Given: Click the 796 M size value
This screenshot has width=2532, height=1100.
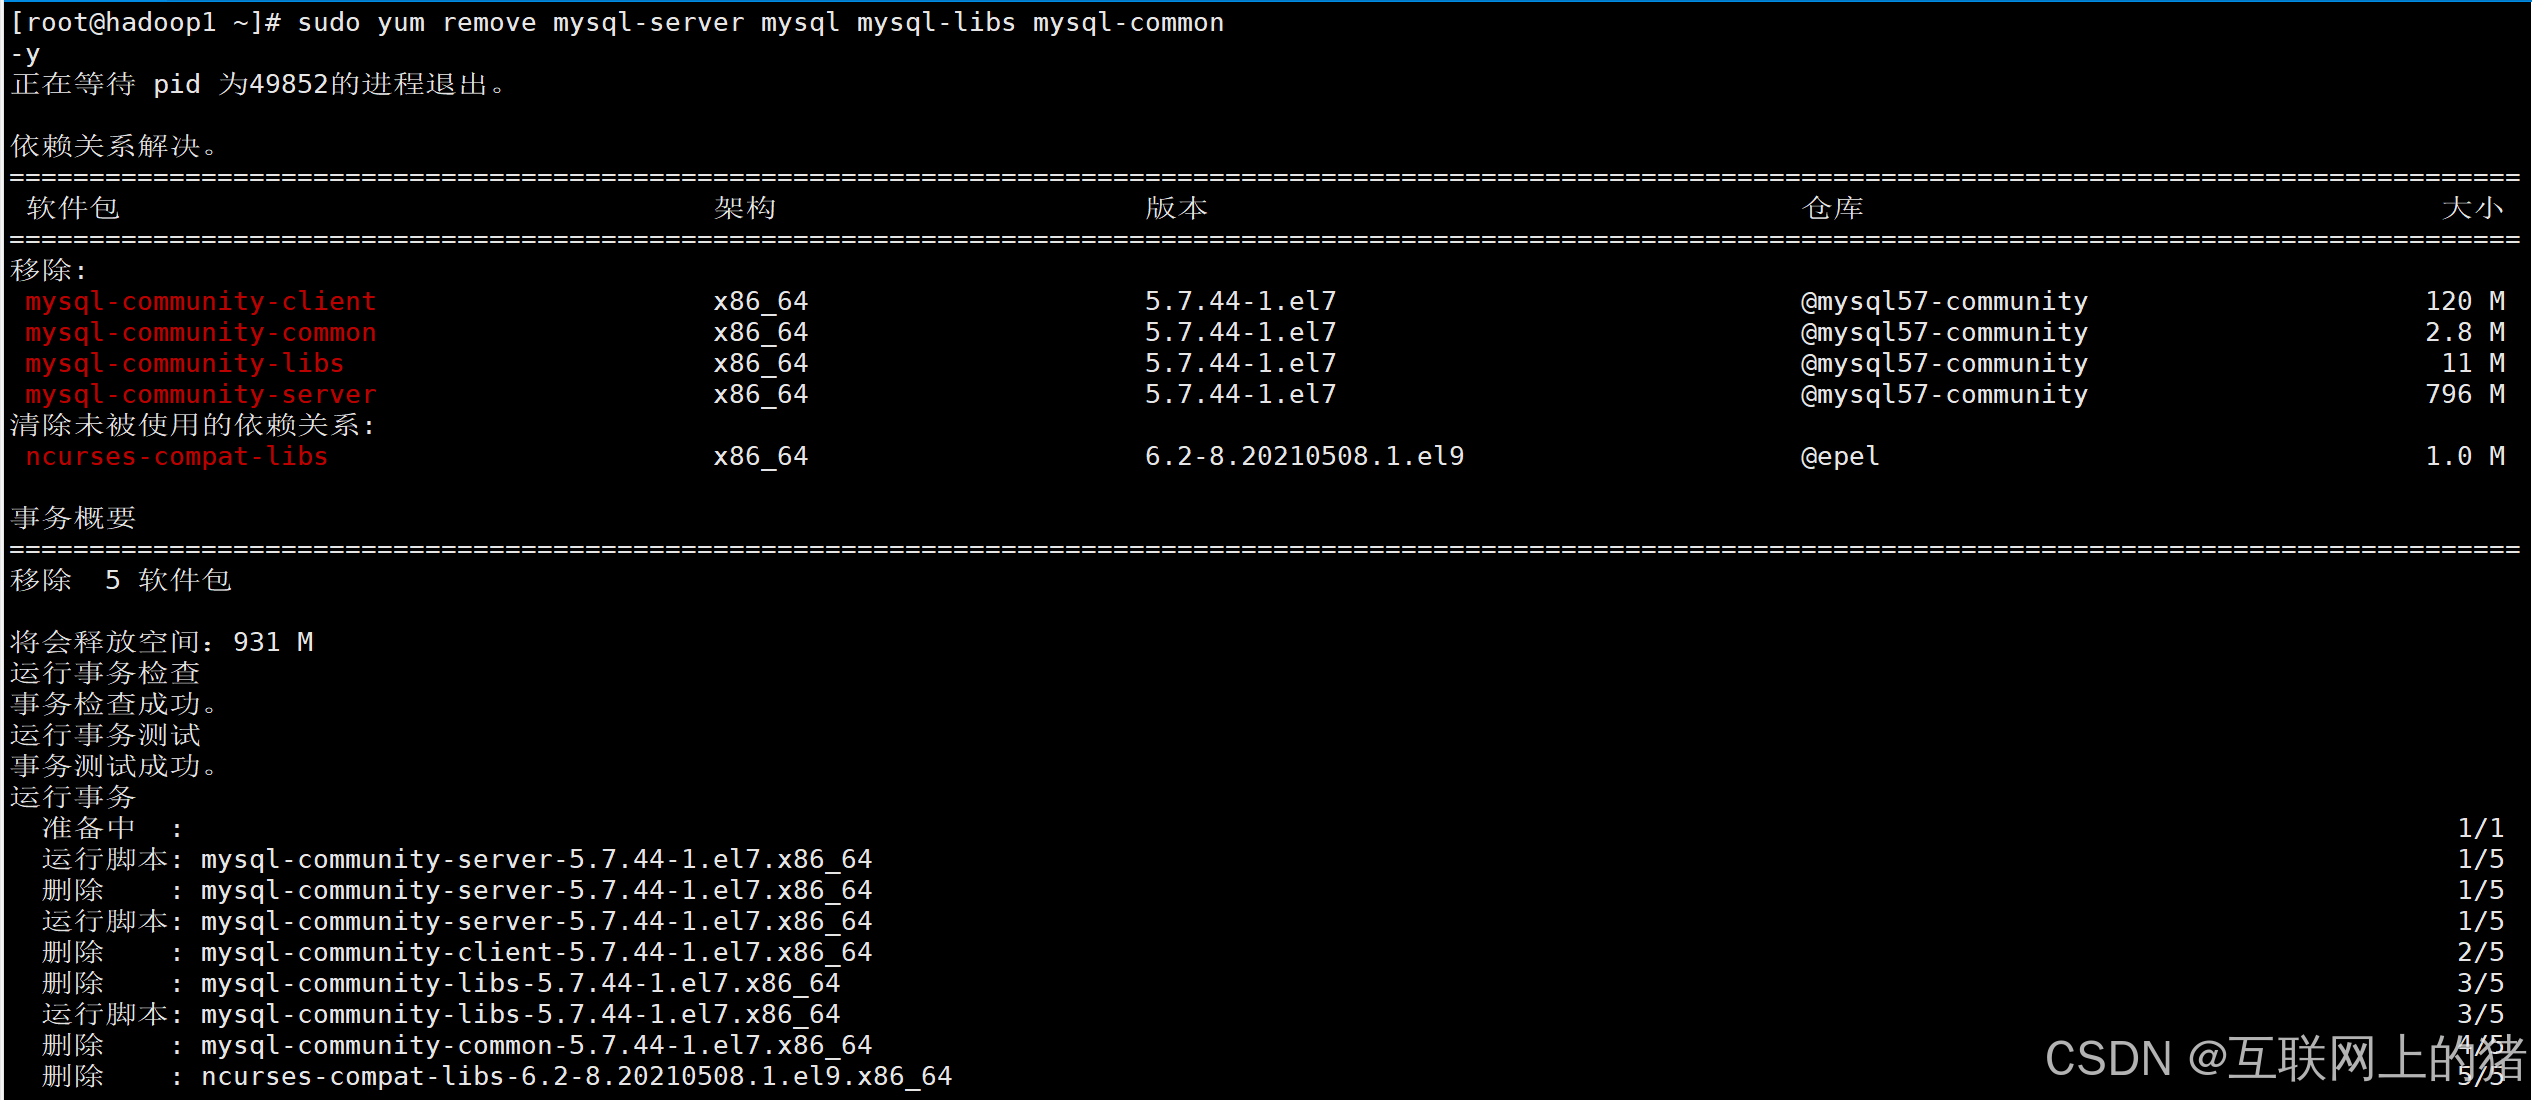Looking at the screenshot, I should 2464,394.
